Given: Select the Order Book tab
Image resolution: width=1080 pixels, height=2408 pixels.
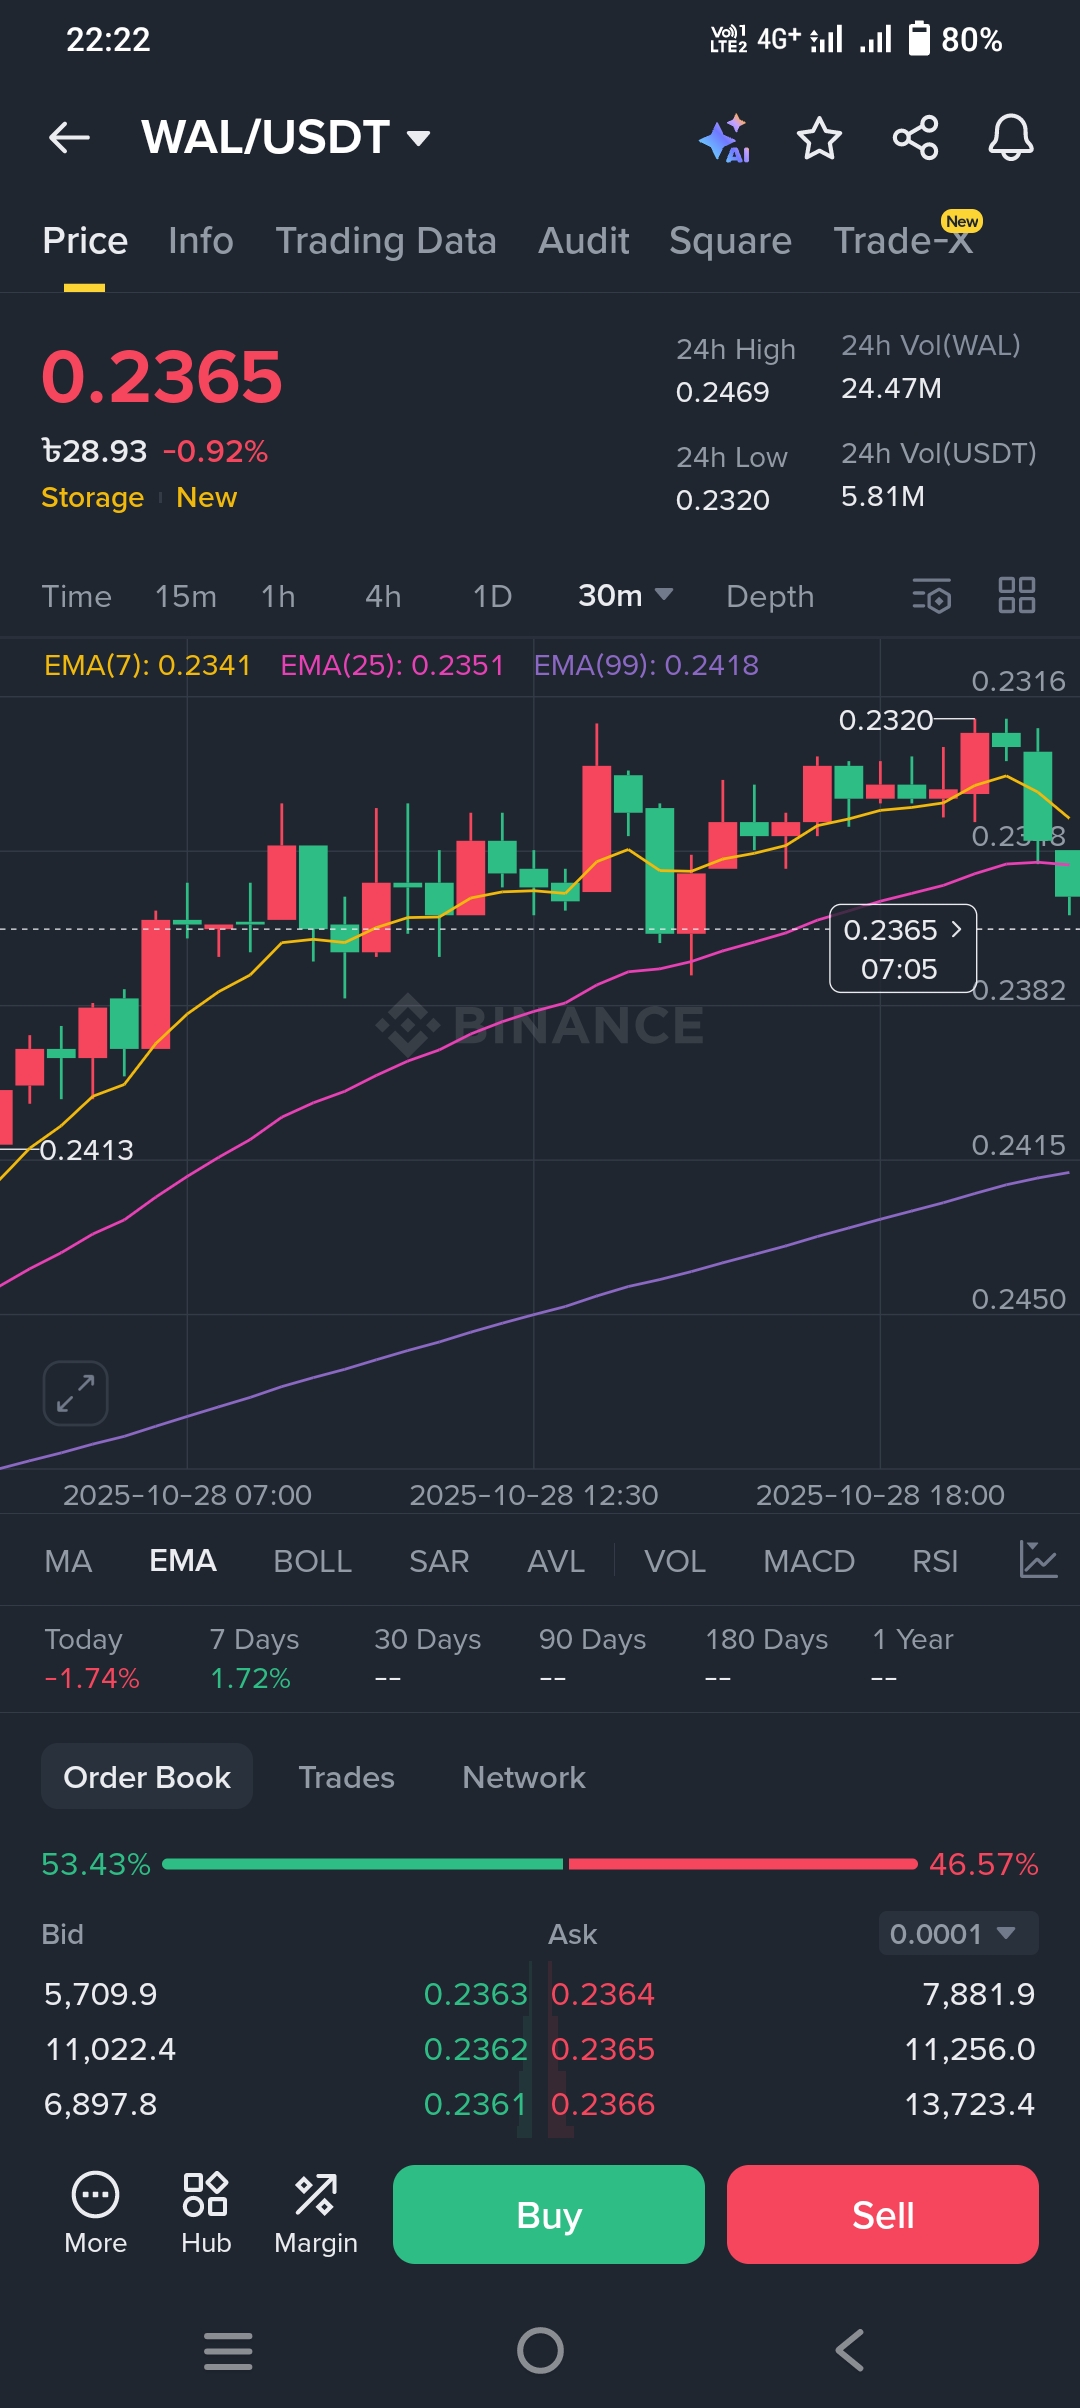Looking at the screenshot, I should (147, 1776).
